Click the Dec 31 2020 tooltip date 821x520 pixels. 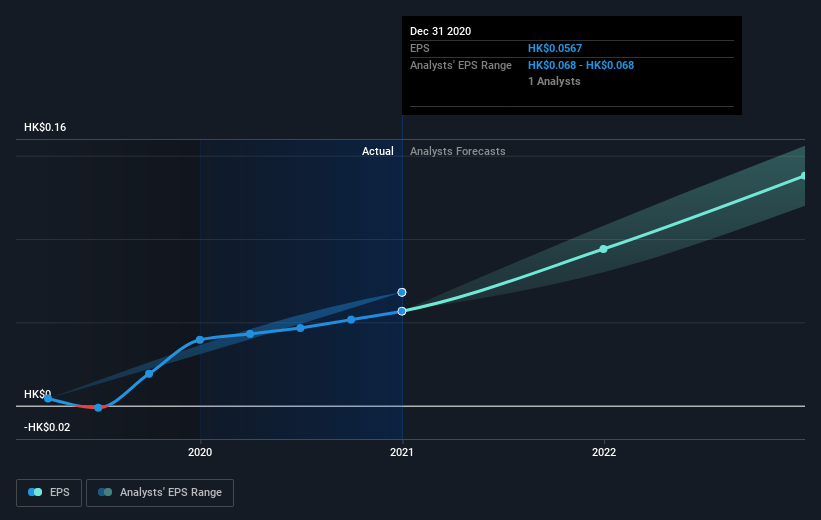point(440,31)
